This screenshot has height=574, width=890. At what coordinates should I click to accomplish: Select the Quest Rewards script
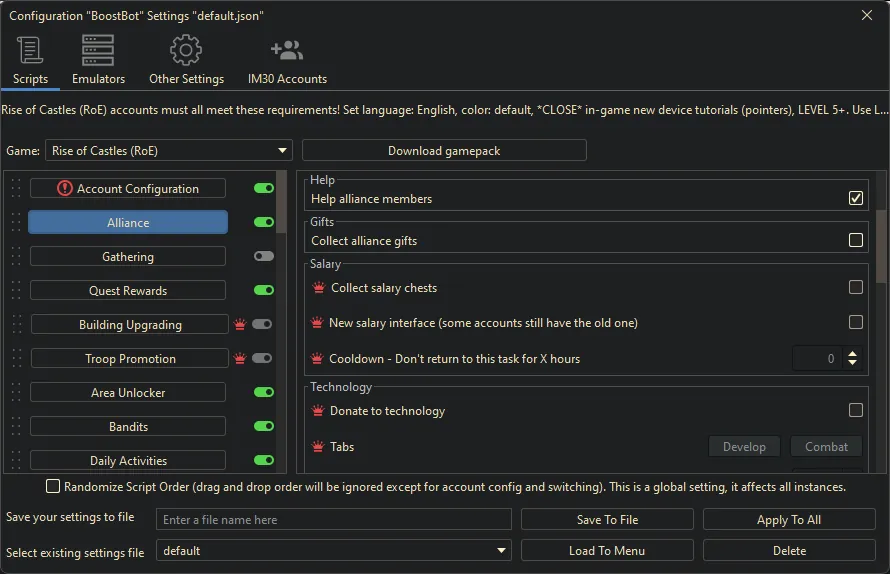point(128,290)
